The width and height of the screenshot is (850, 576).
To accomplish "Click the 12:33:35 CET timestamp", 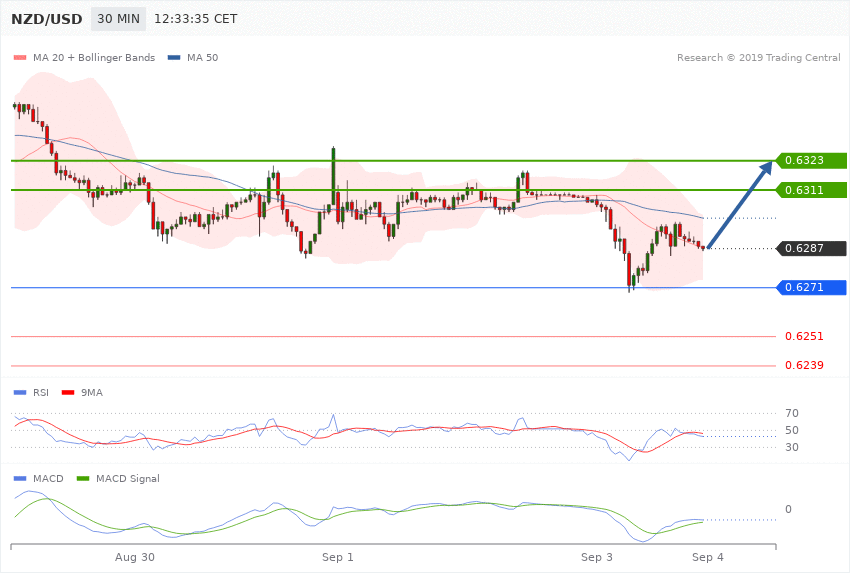I will [x=196, y=19].
